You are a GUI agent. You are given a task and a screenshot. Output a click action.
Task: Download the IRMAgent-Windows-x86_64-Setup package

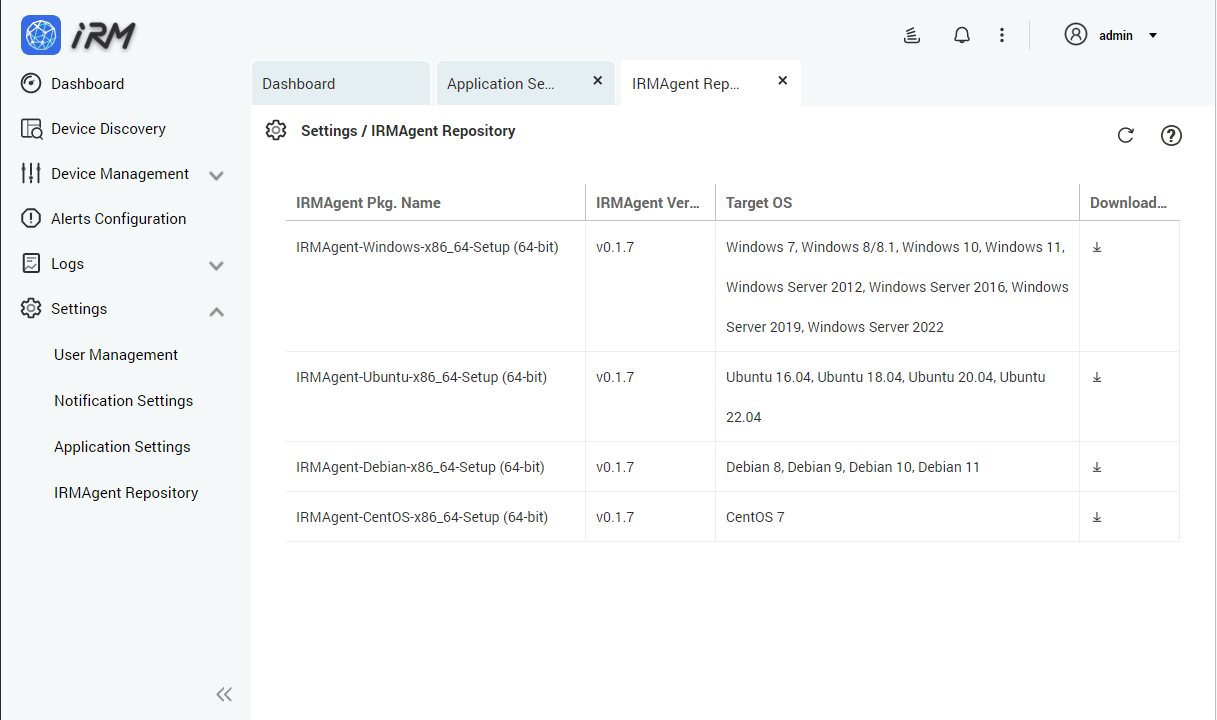(1097, 247)
